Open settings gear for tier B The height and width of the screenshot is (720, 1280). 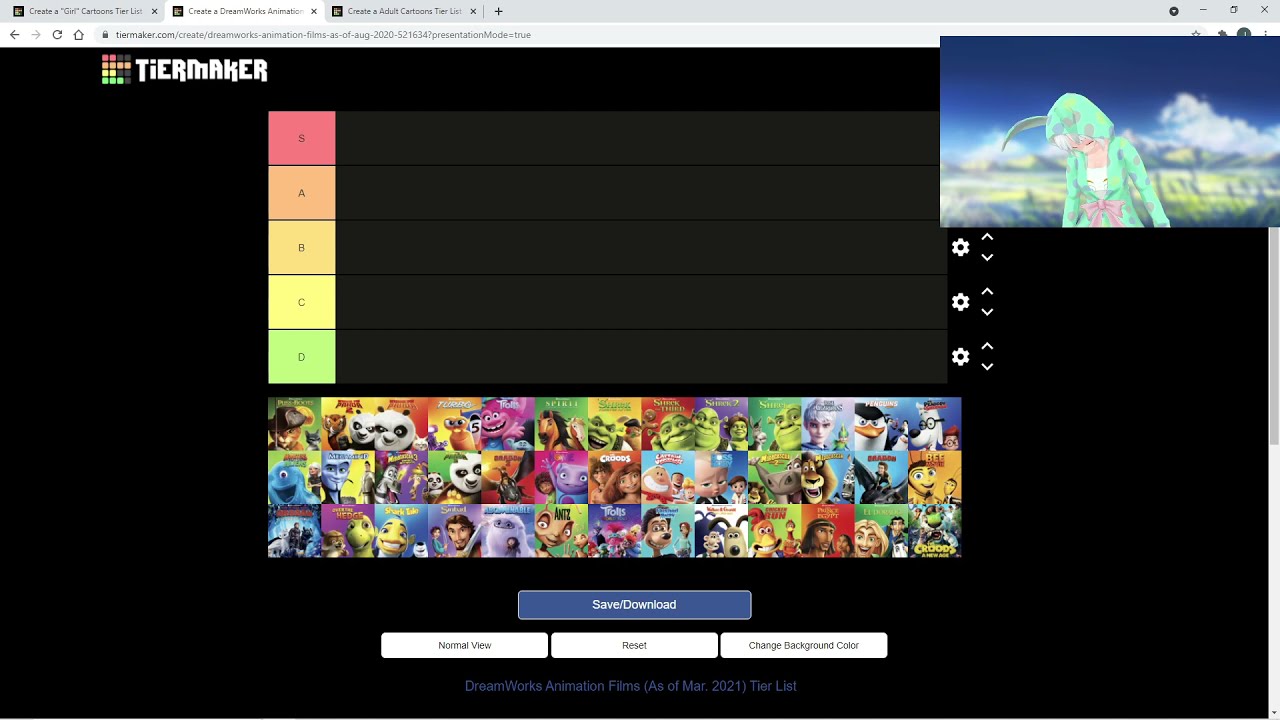point(960,247)
